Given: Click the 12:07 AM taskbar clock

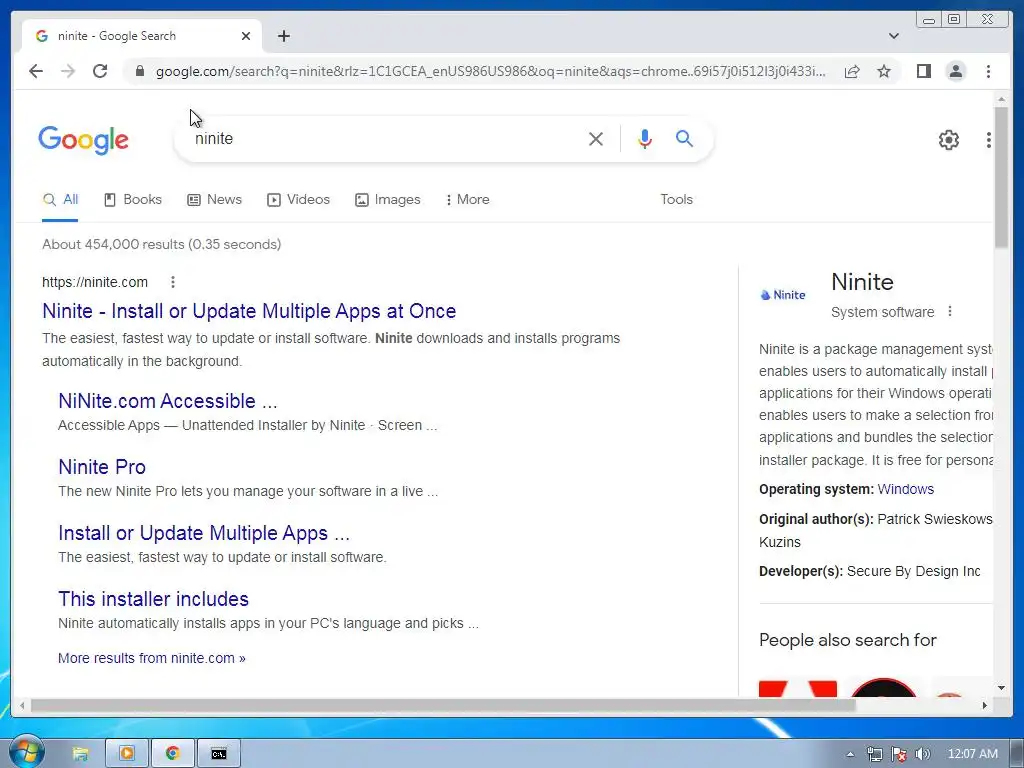Looking at the screenshot, I should 972,754.
